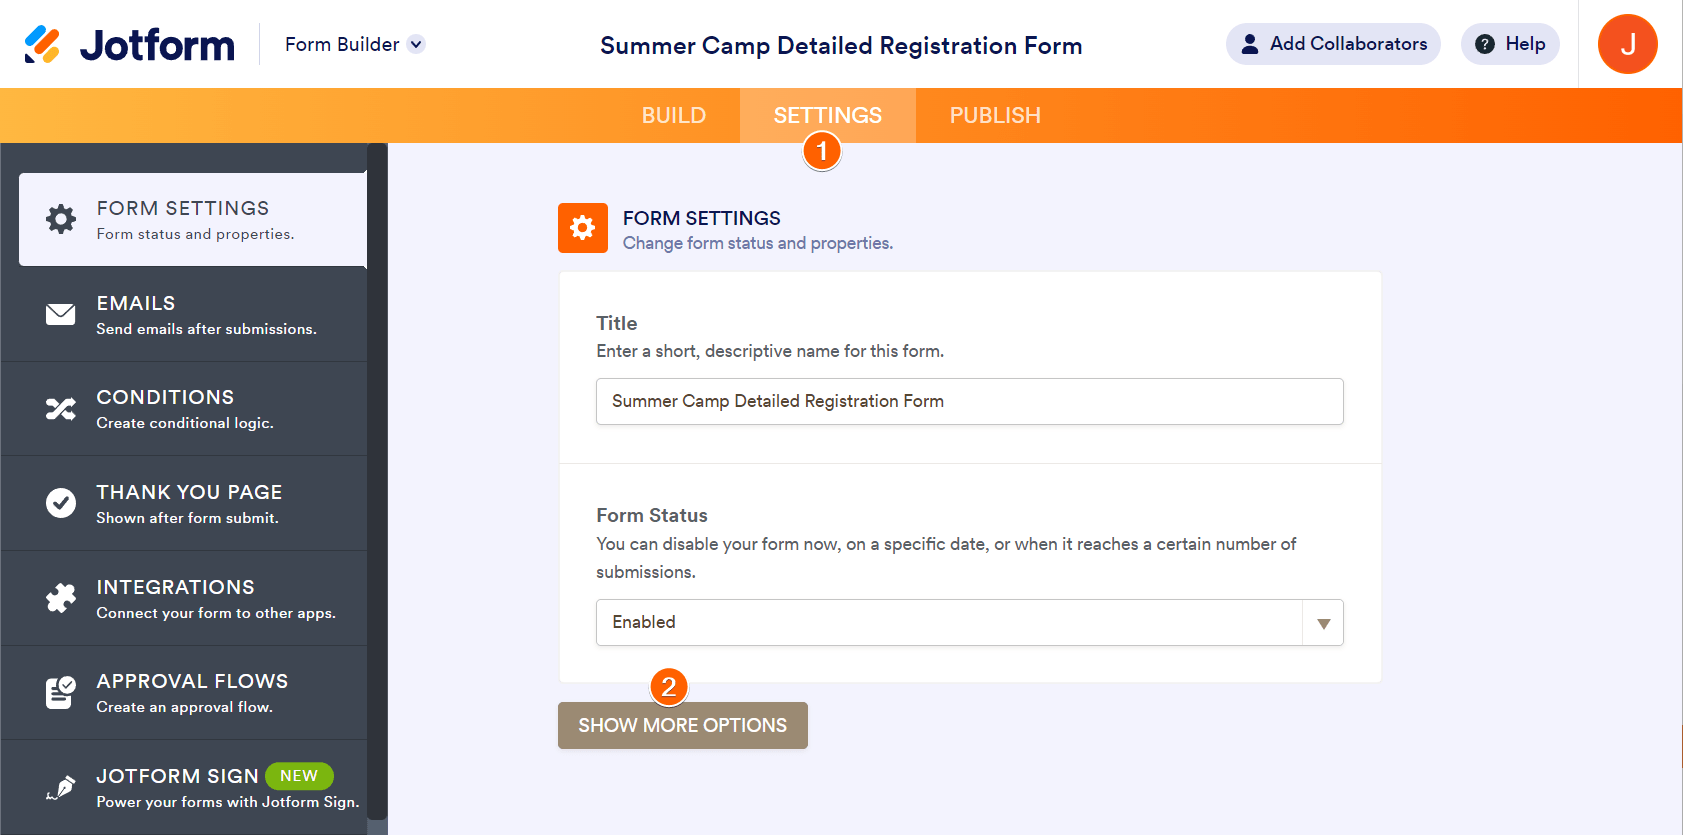The width and height of the screenshot is (1683, 835).
Task: Select the Settings tab
Action: pyautogui.click(x=827, y=116)
